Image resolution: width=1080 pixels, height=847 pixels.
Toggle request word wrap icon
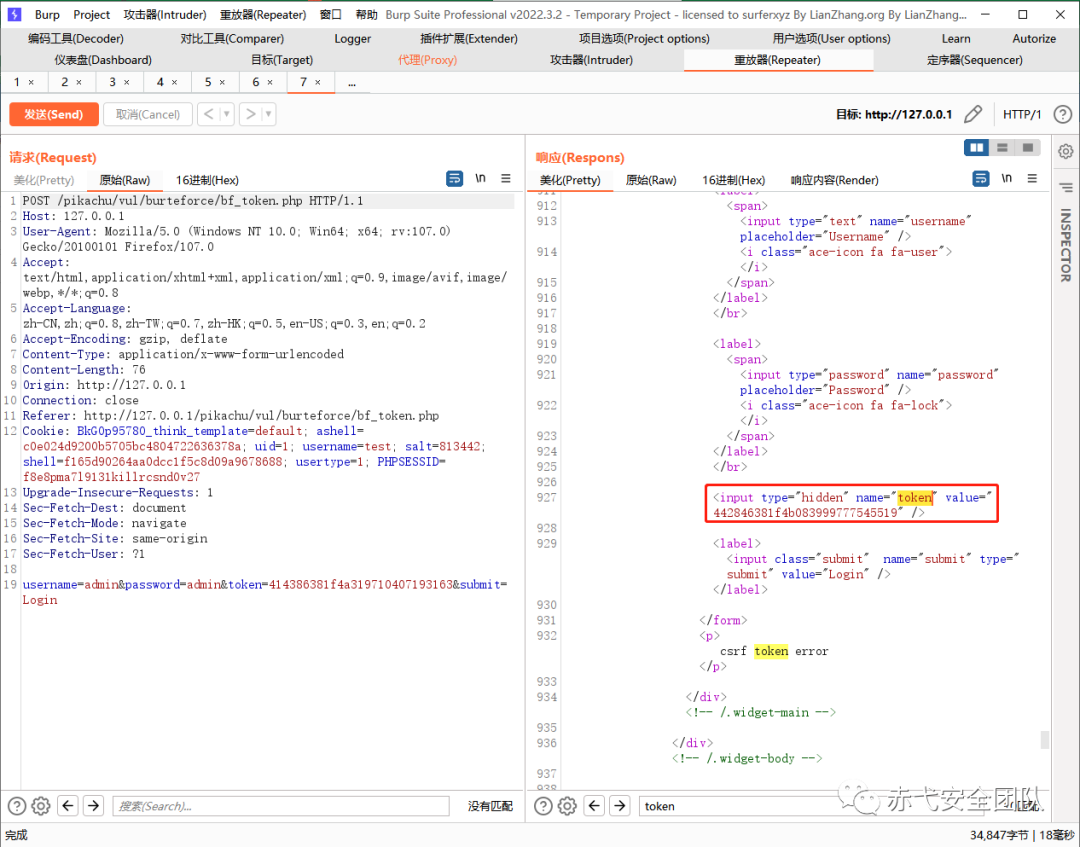click(x=455, y=179)
